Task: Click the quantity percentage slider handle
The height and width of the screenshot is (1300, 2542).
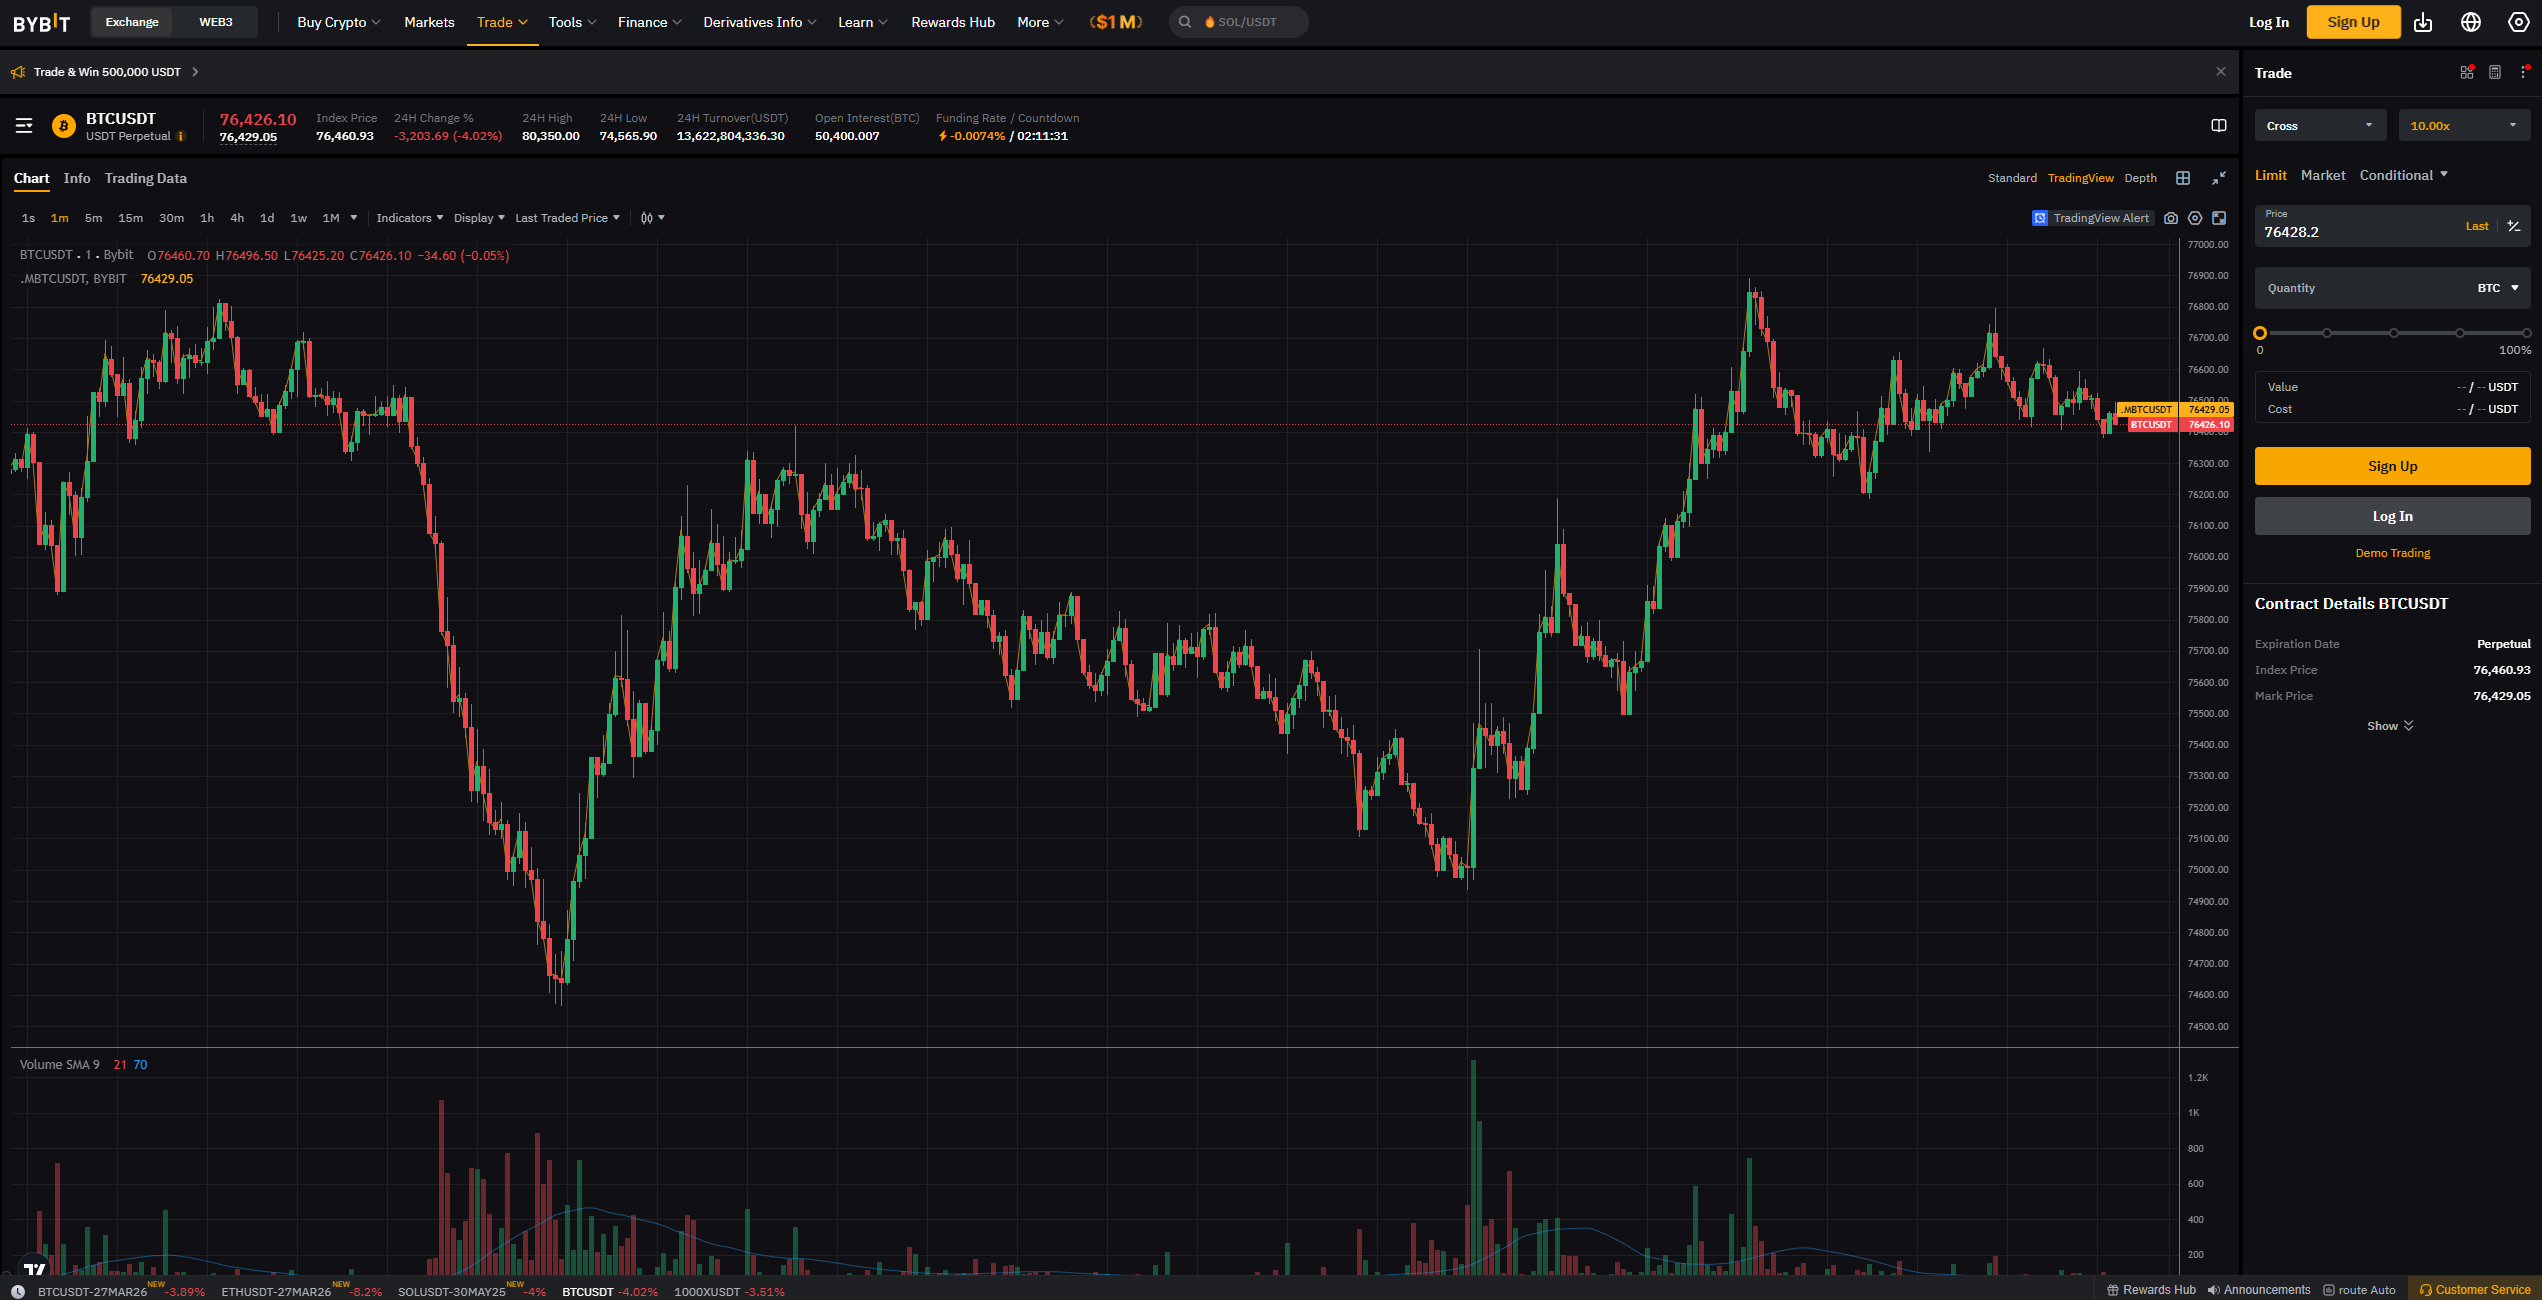Action: pyautogui.click(x=2260, y=333)
